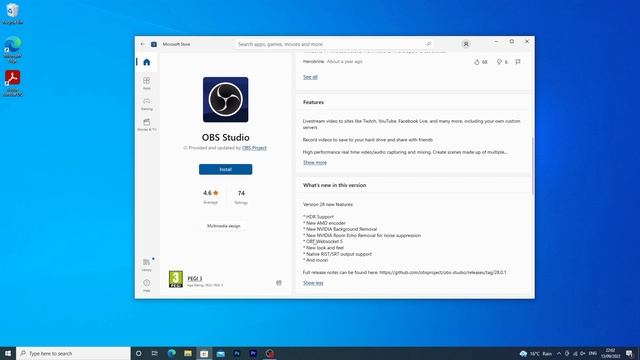Click "* Native RIST/SRT output support" line

pos(337,254)
